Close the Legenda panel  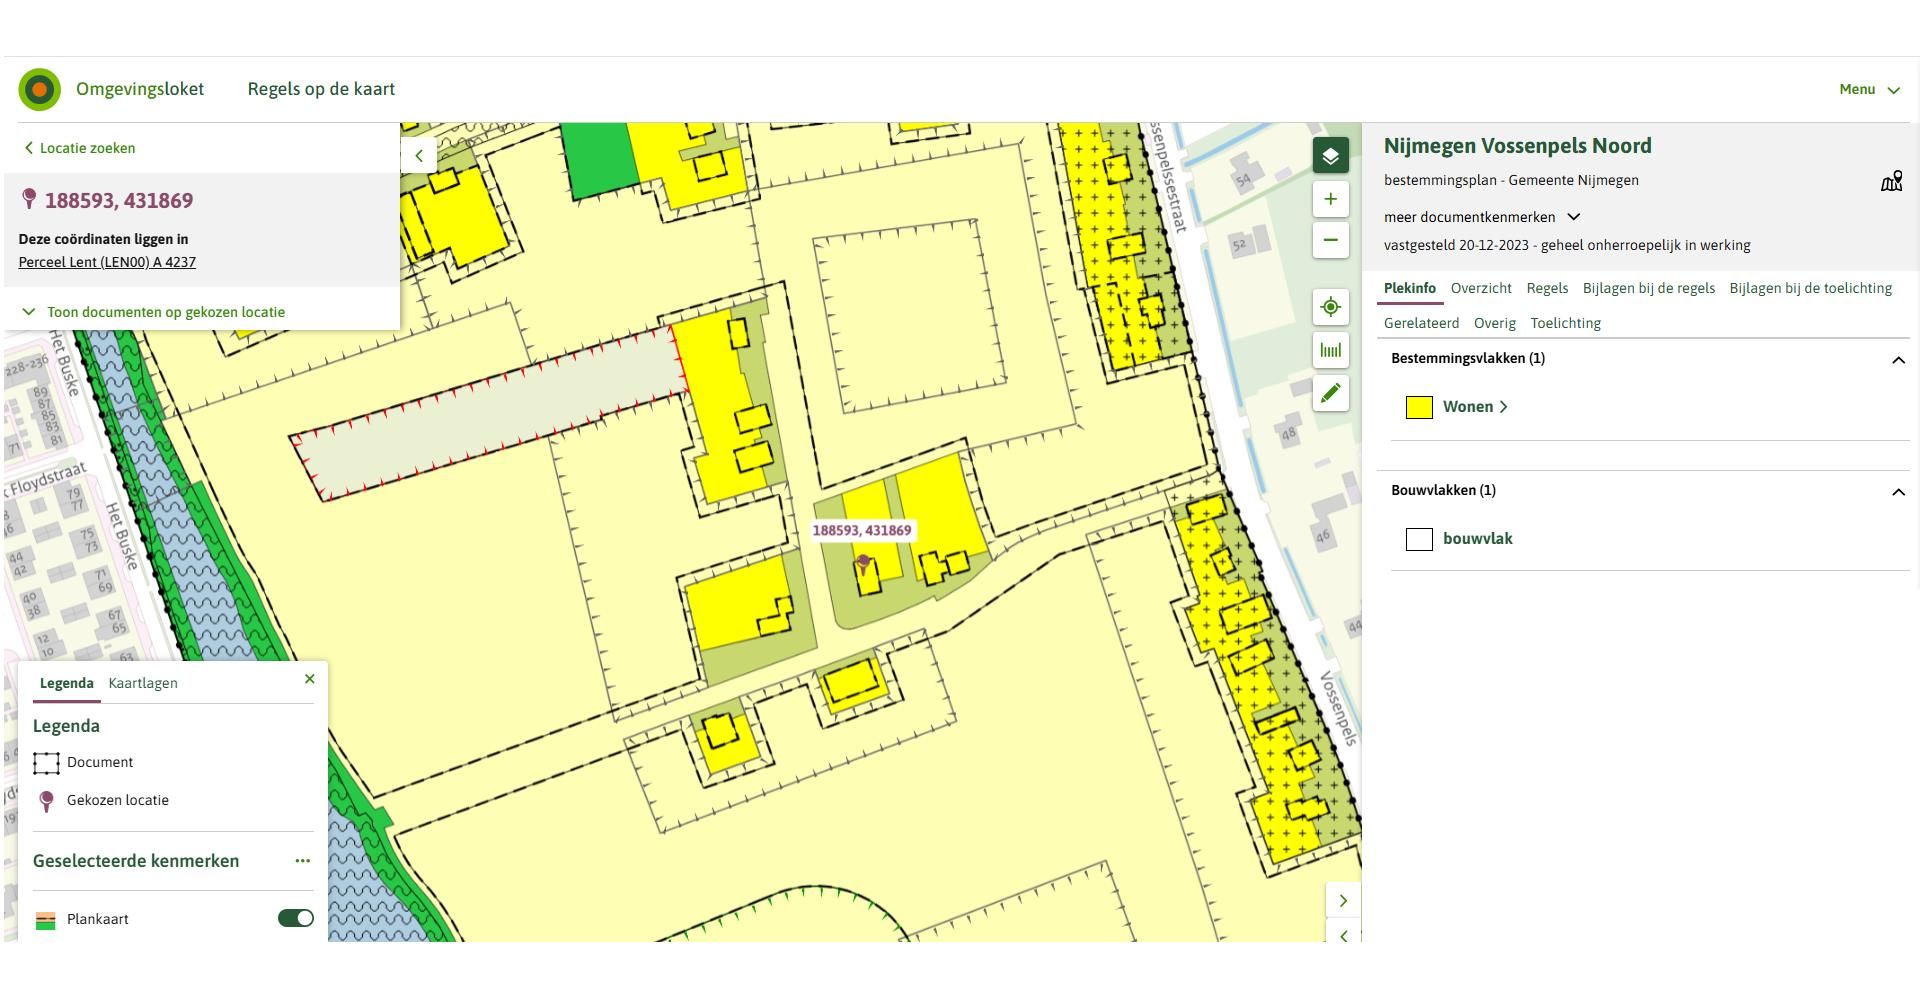pyautogui.click(x=309, y=679)
